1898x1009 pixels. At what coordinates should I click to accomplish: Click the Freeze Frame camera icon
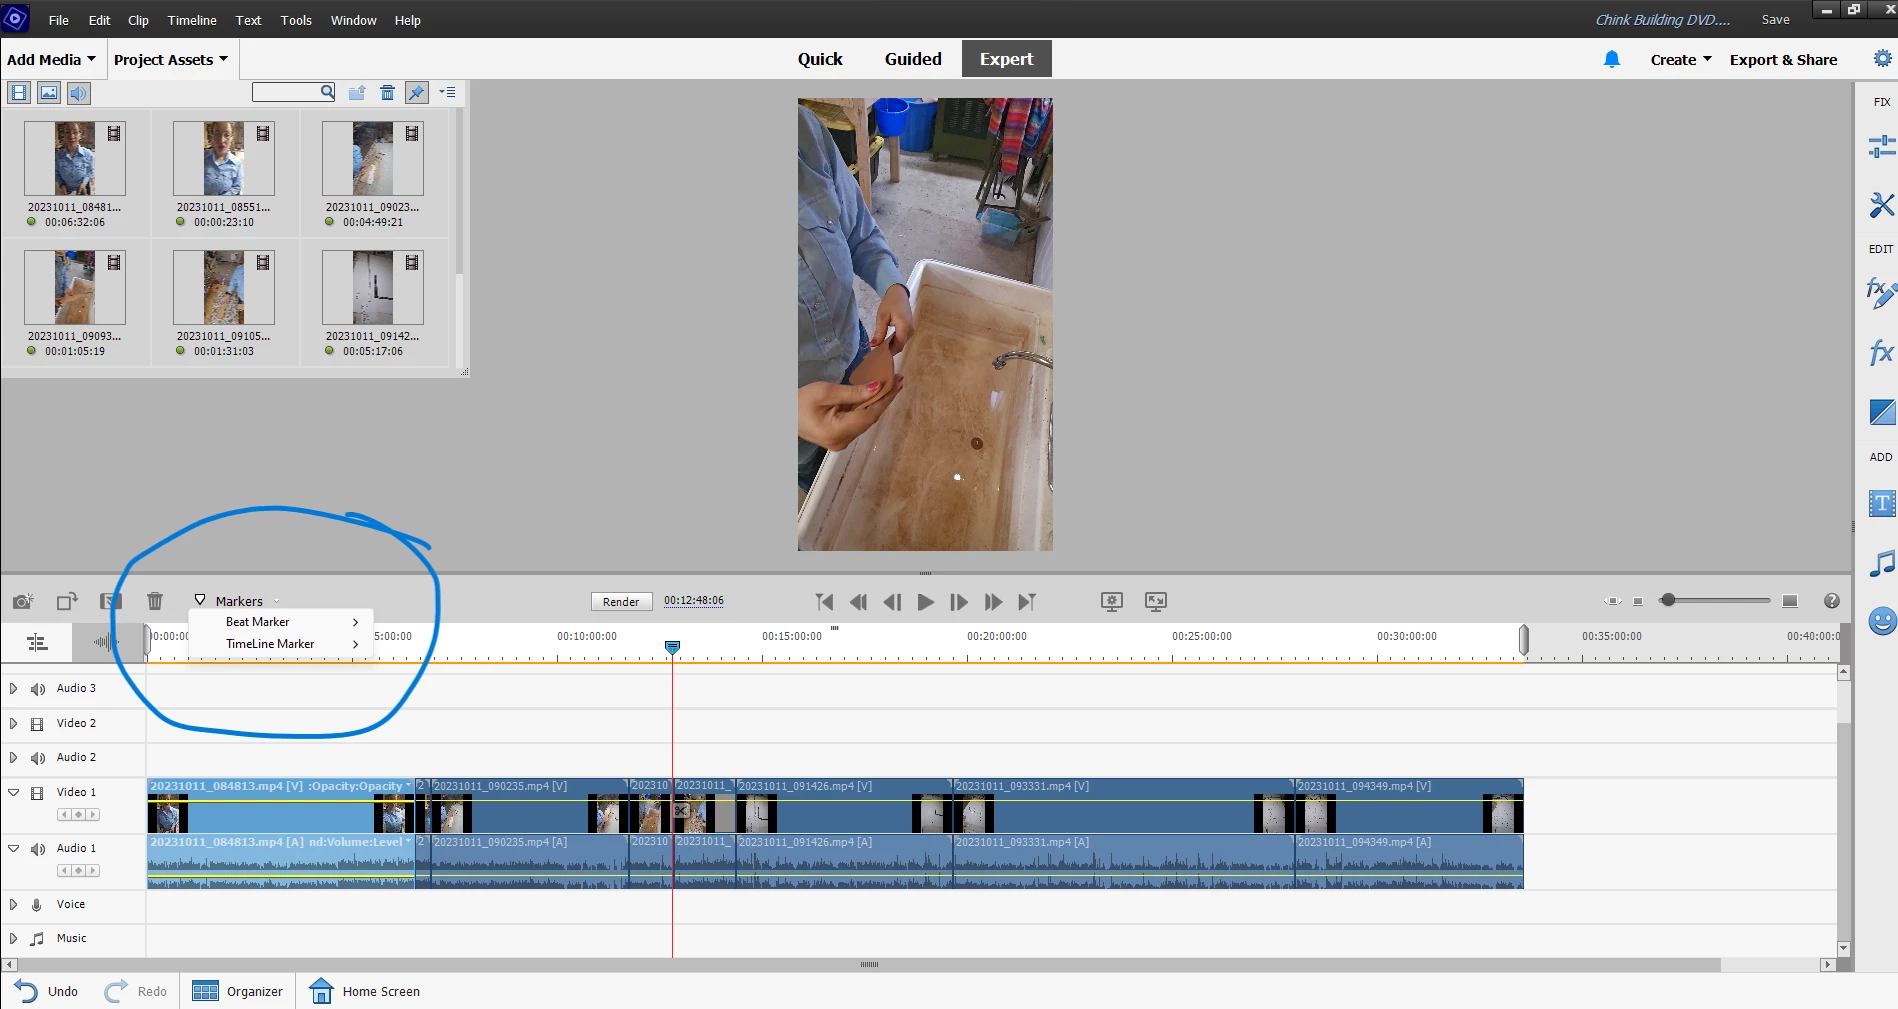coord(23,601)
